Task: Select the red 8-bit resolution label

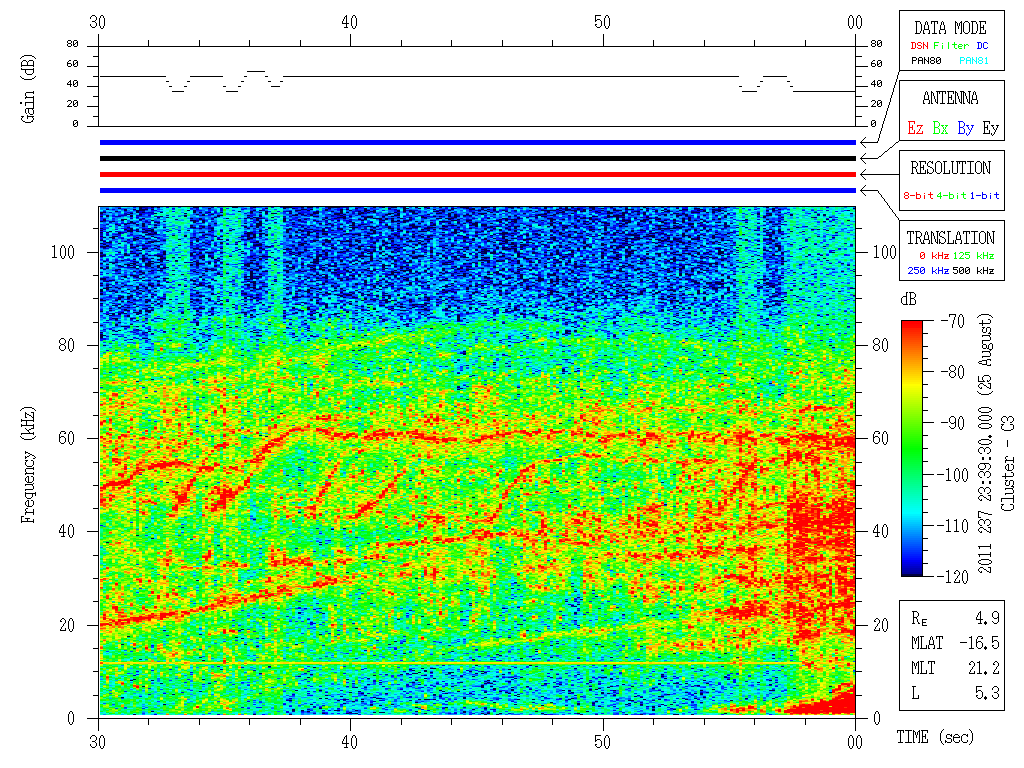Action: pyautogui.click(x=918, y=195)
